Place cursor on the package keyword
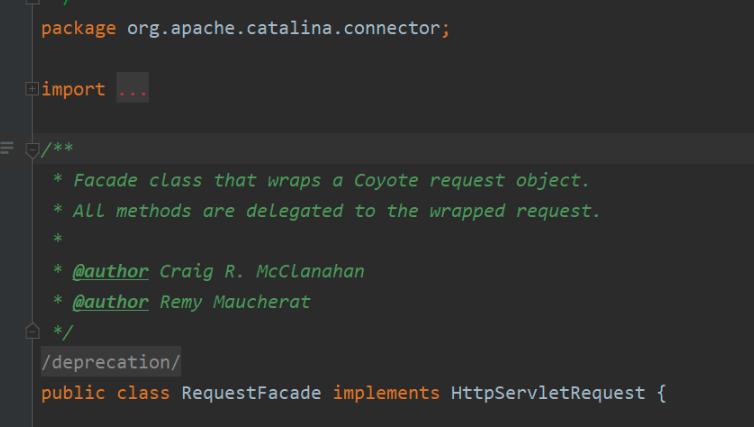This screenshot has width=754, height=427. (78, 28)
